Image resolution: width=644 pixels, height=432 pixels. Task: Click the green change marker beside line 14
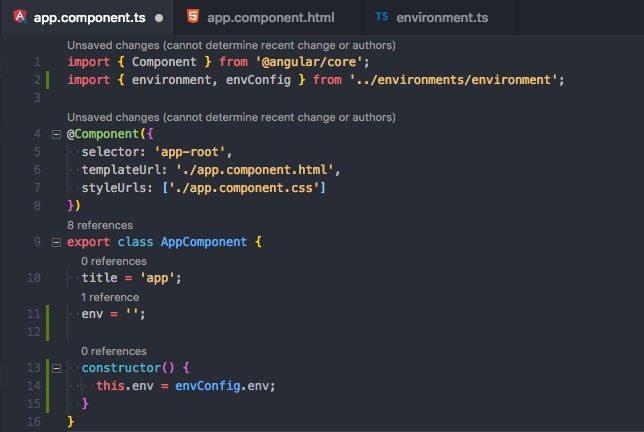pos(48,386)
